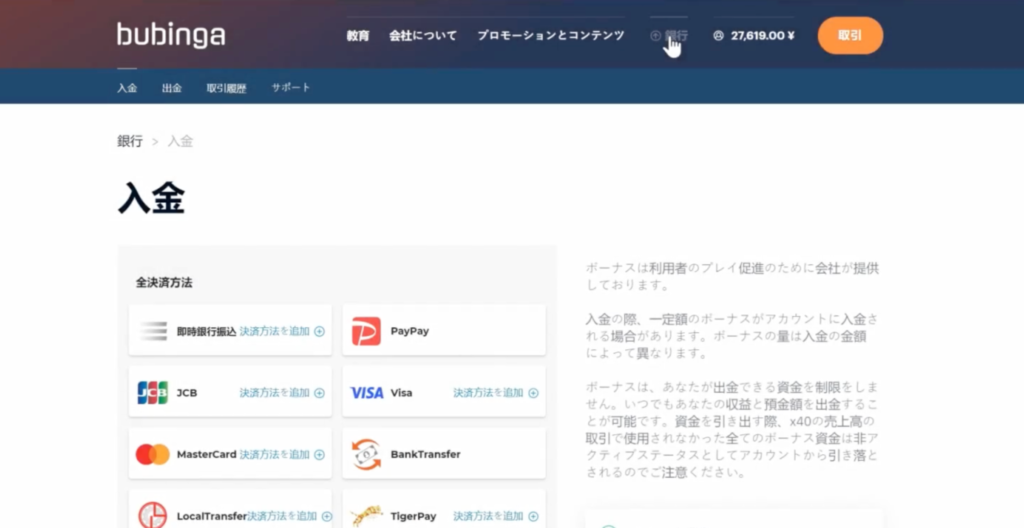This screenshot has width=1024, height=528.
Task: Switch to the 出金 tab
Action: coord(172,88)
